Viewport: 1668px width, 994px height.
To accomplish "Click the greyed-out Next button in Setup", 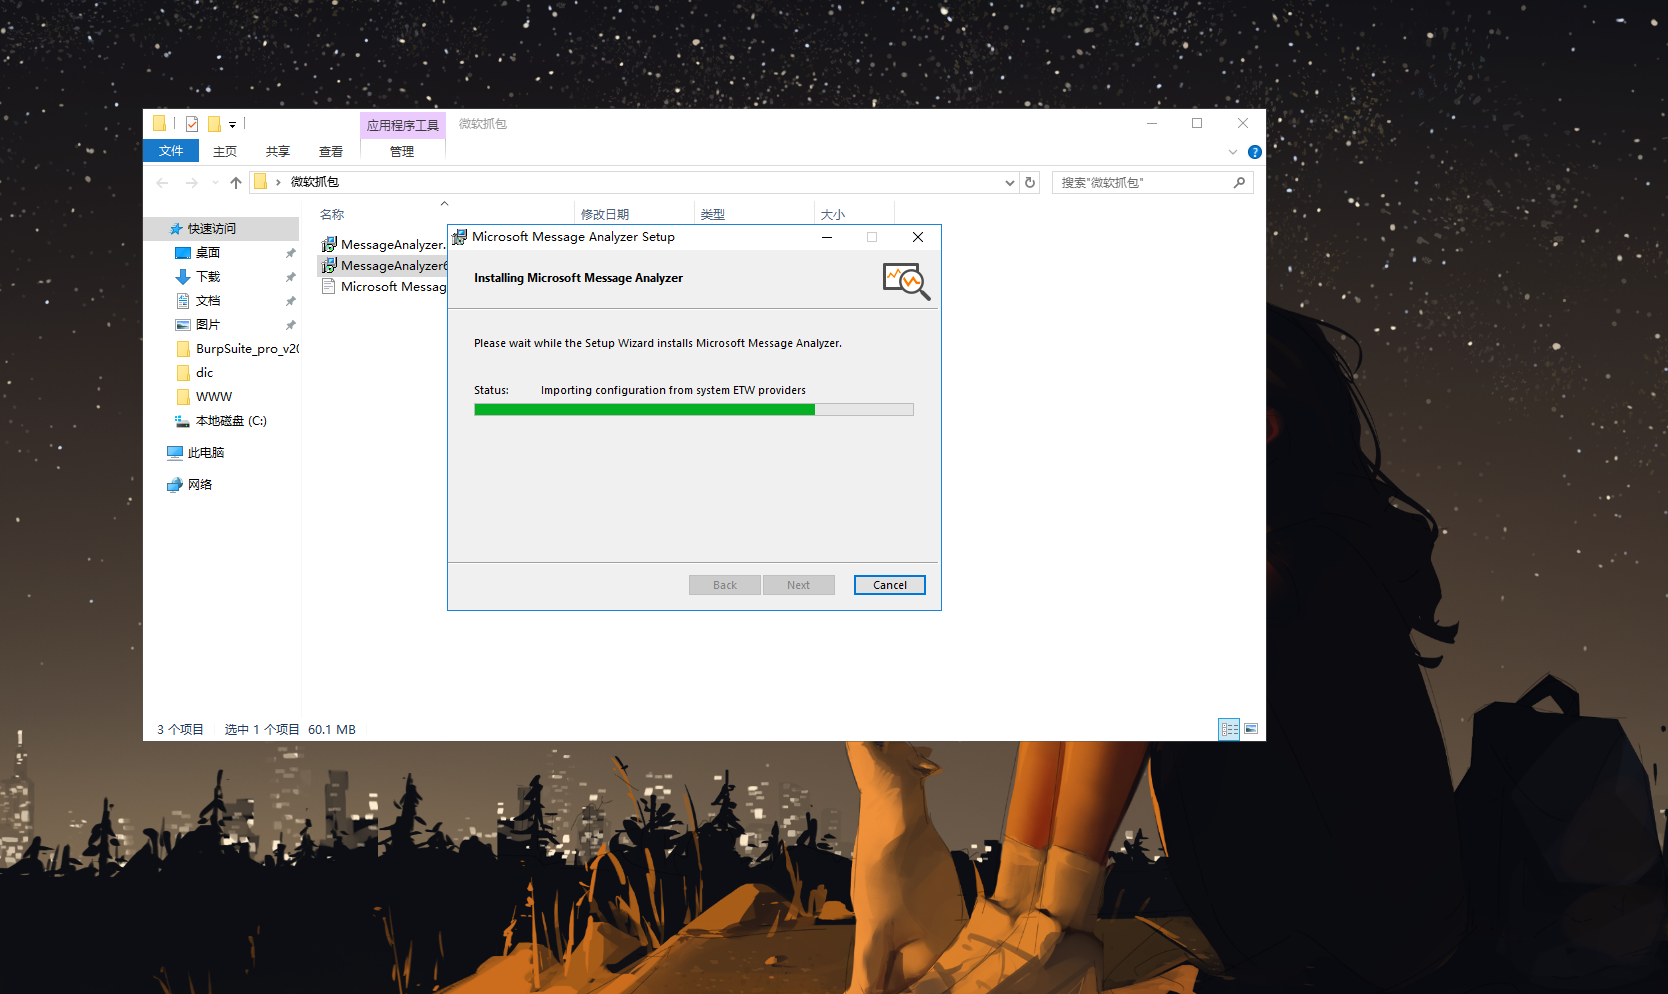I will point(799,585).
